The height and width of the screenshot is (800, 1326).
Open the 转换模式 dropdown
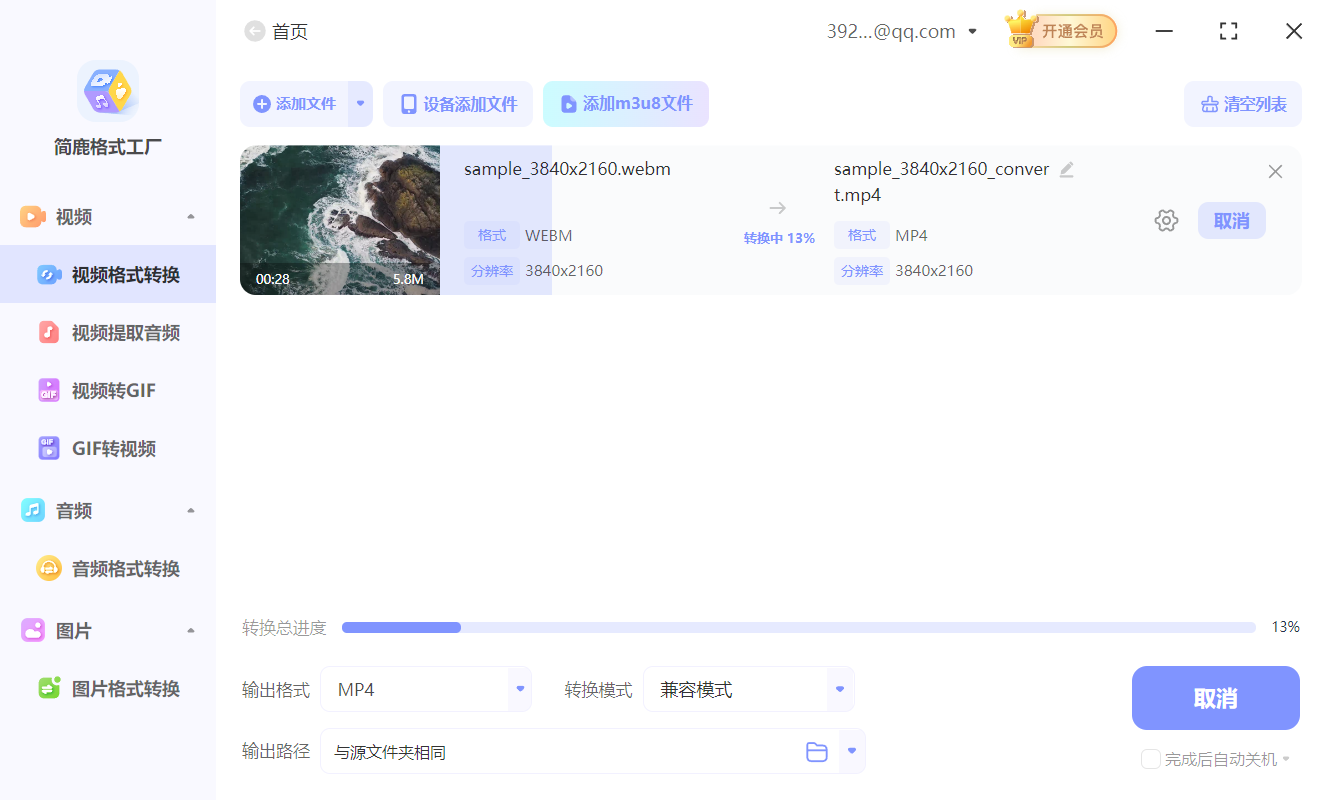click(748, 689)
